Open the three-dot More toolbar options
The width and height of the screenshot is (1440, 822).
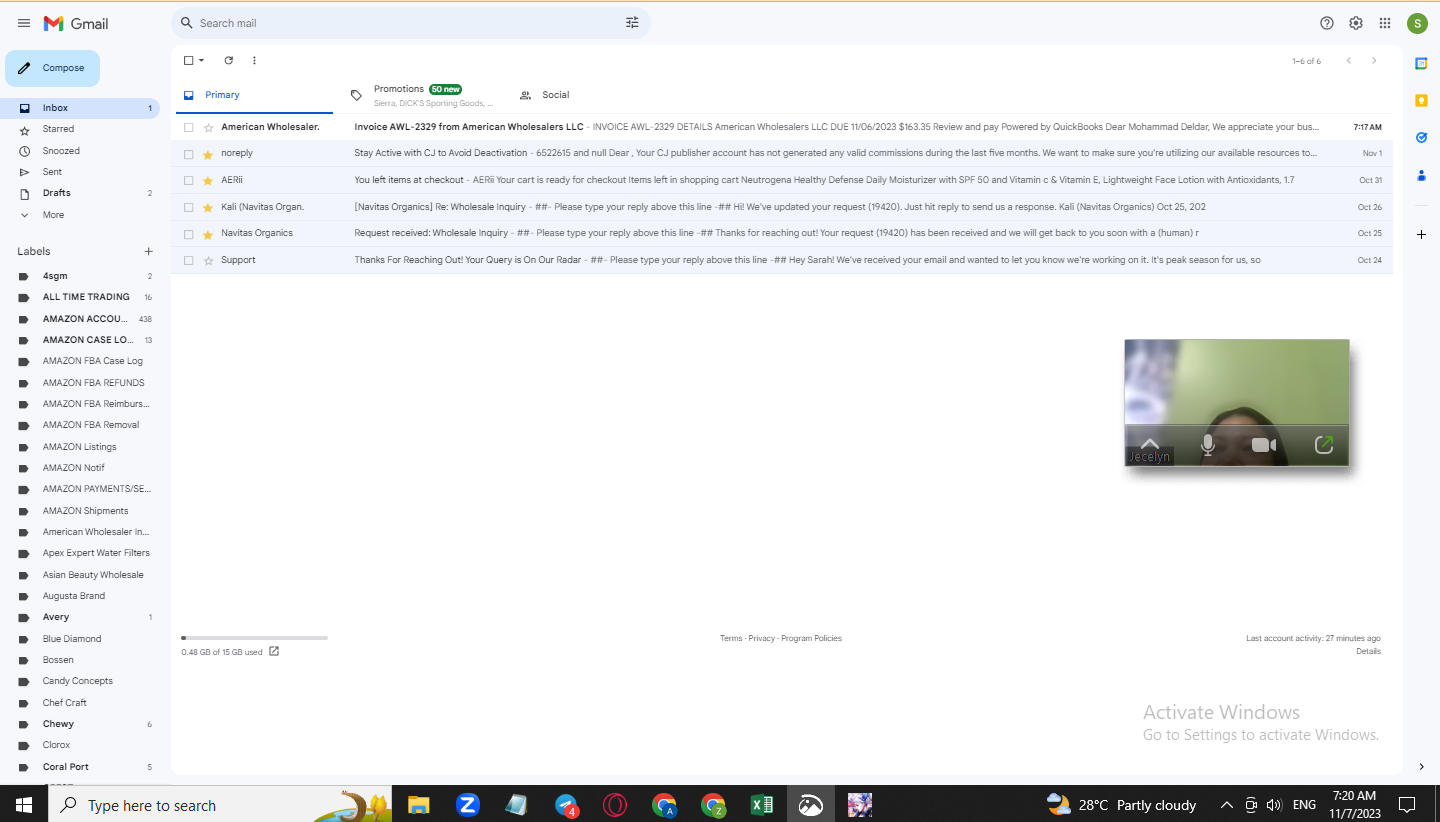[254, 61]
